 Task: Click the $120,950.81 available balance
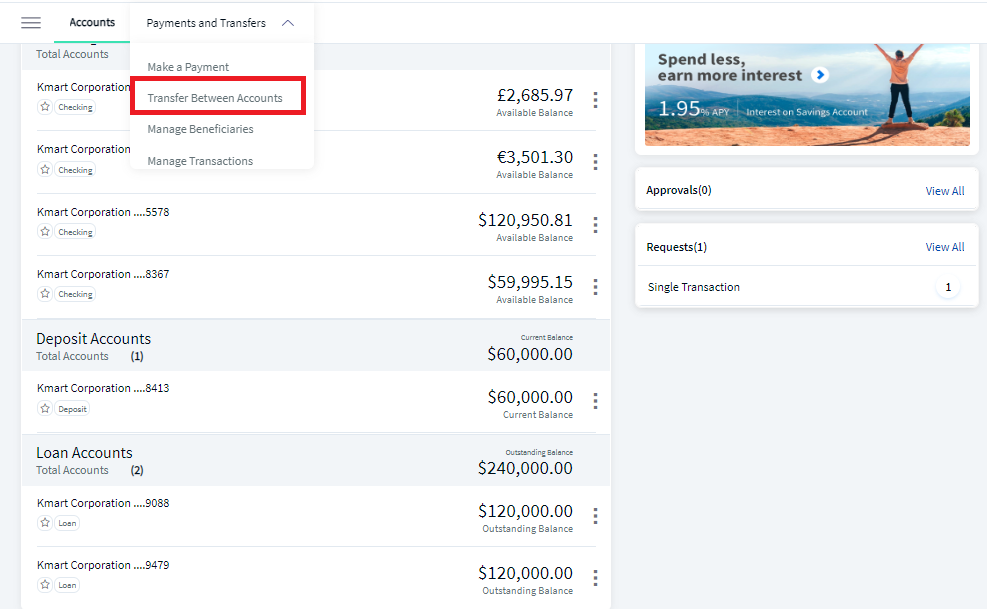pos(525,220)
